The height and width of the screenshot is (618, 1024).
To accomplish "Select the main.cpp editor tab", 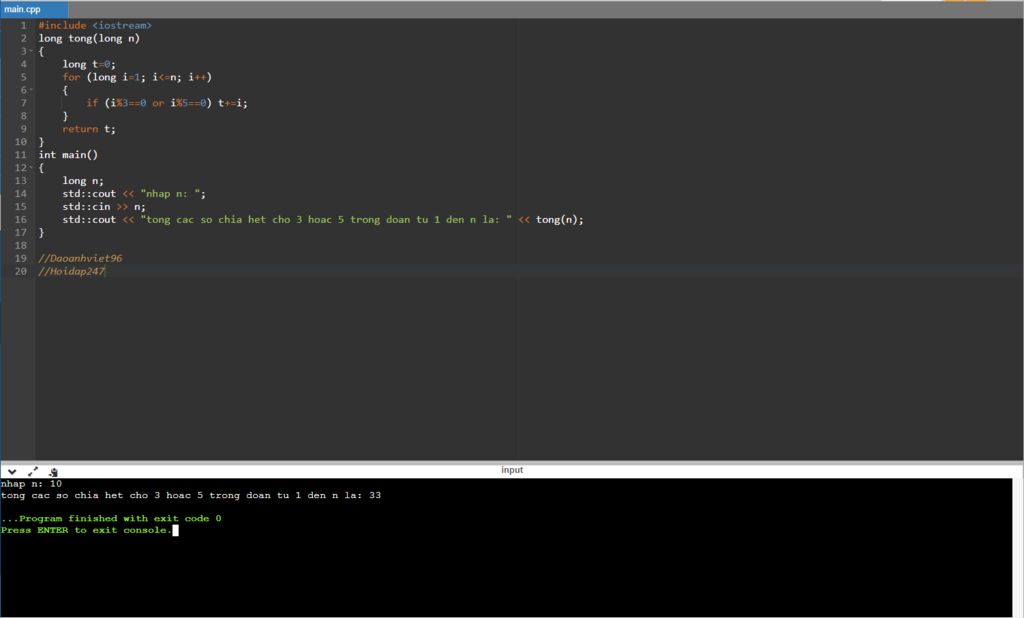I will (x=34, y=9).
